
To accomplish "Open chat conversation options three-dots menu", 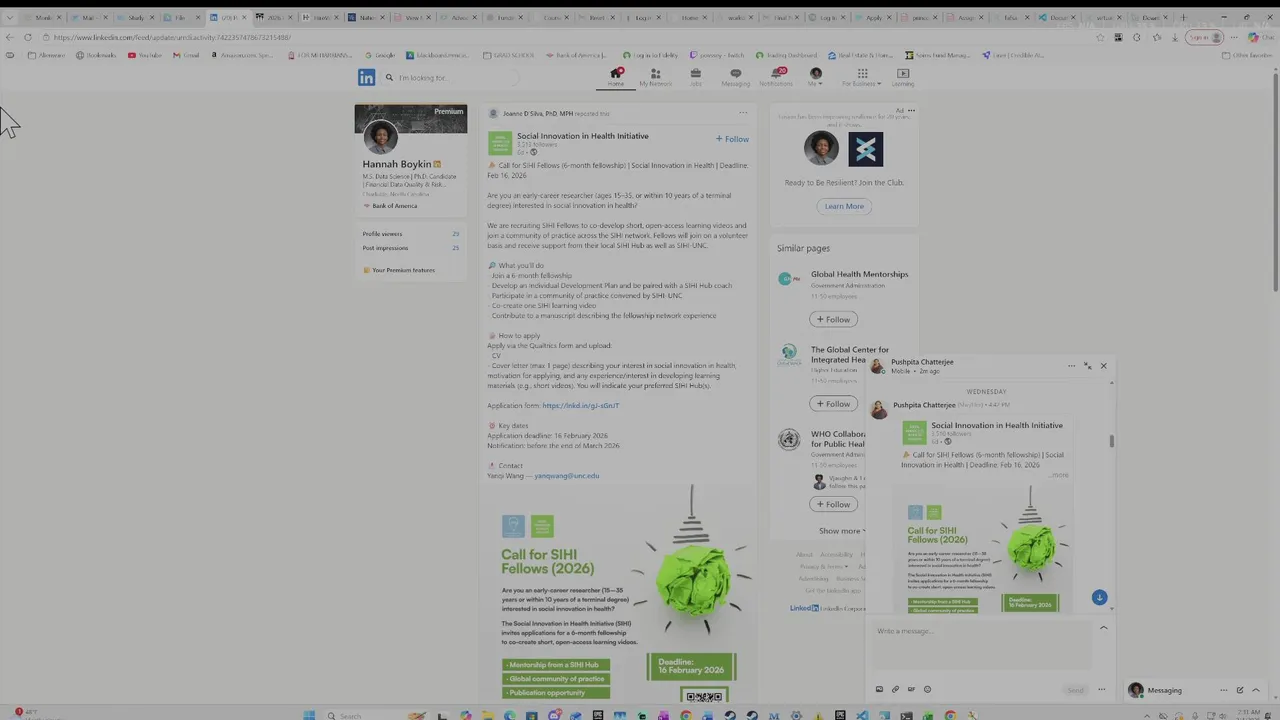I will (x=1071, y=366).
